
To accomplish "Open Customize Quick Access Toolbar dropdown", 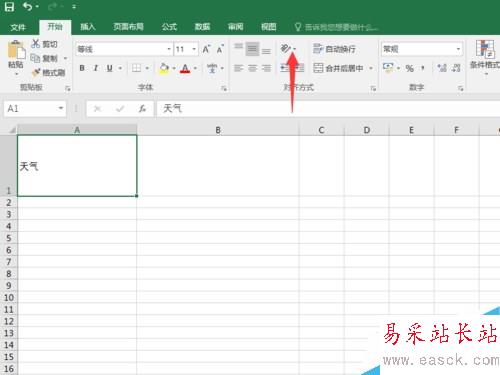I will tap(74, 7).
